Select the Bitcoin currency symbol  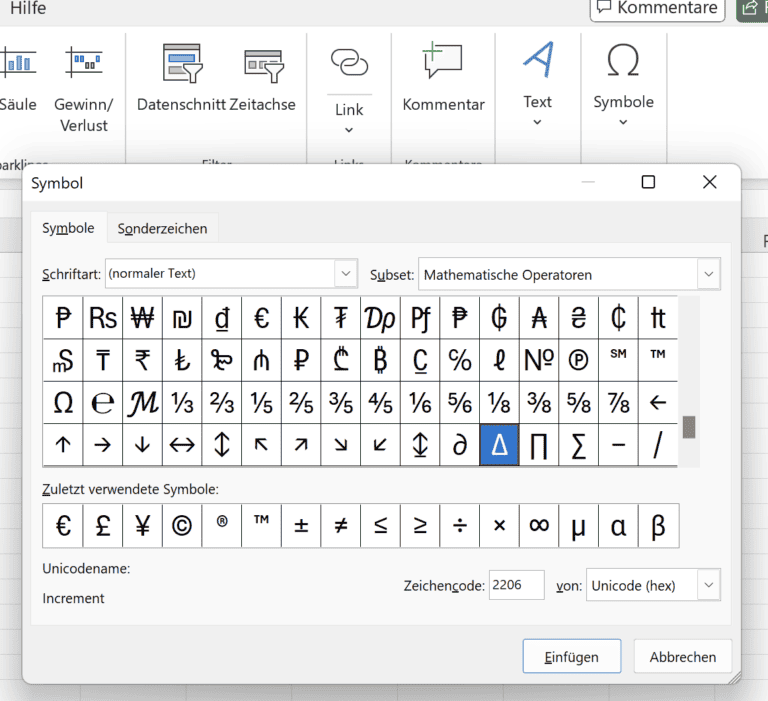[x=380, y=360]
